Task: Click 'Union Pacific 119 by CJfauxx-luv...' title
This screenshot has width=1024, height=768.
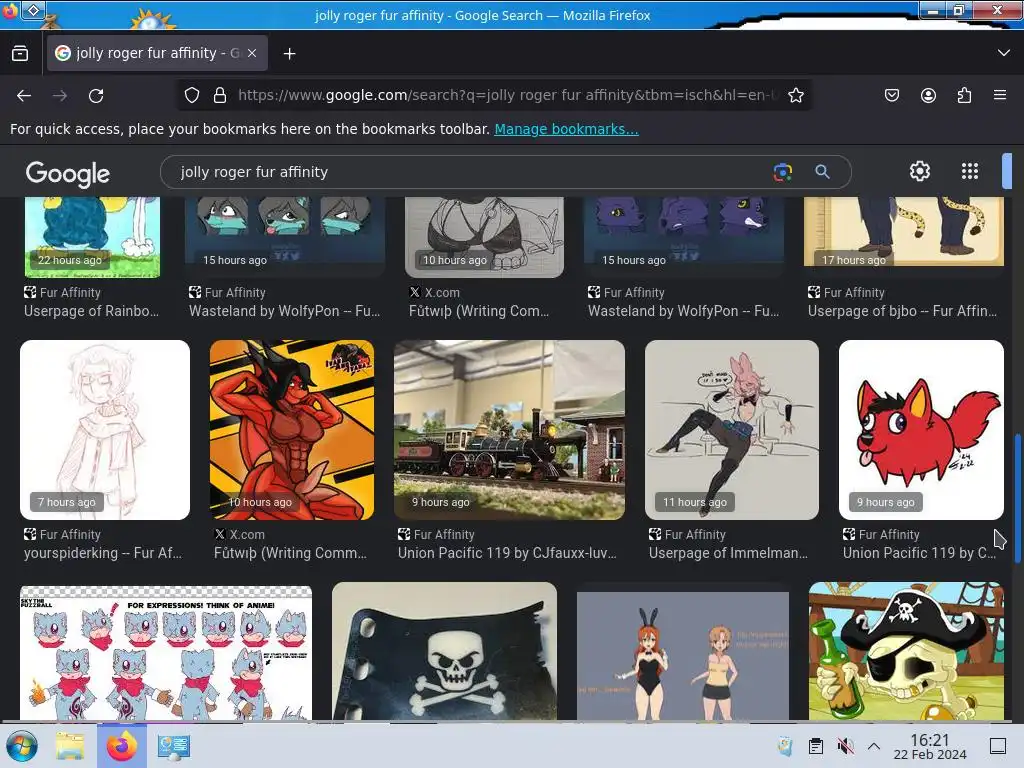Action: coord(507,553)
